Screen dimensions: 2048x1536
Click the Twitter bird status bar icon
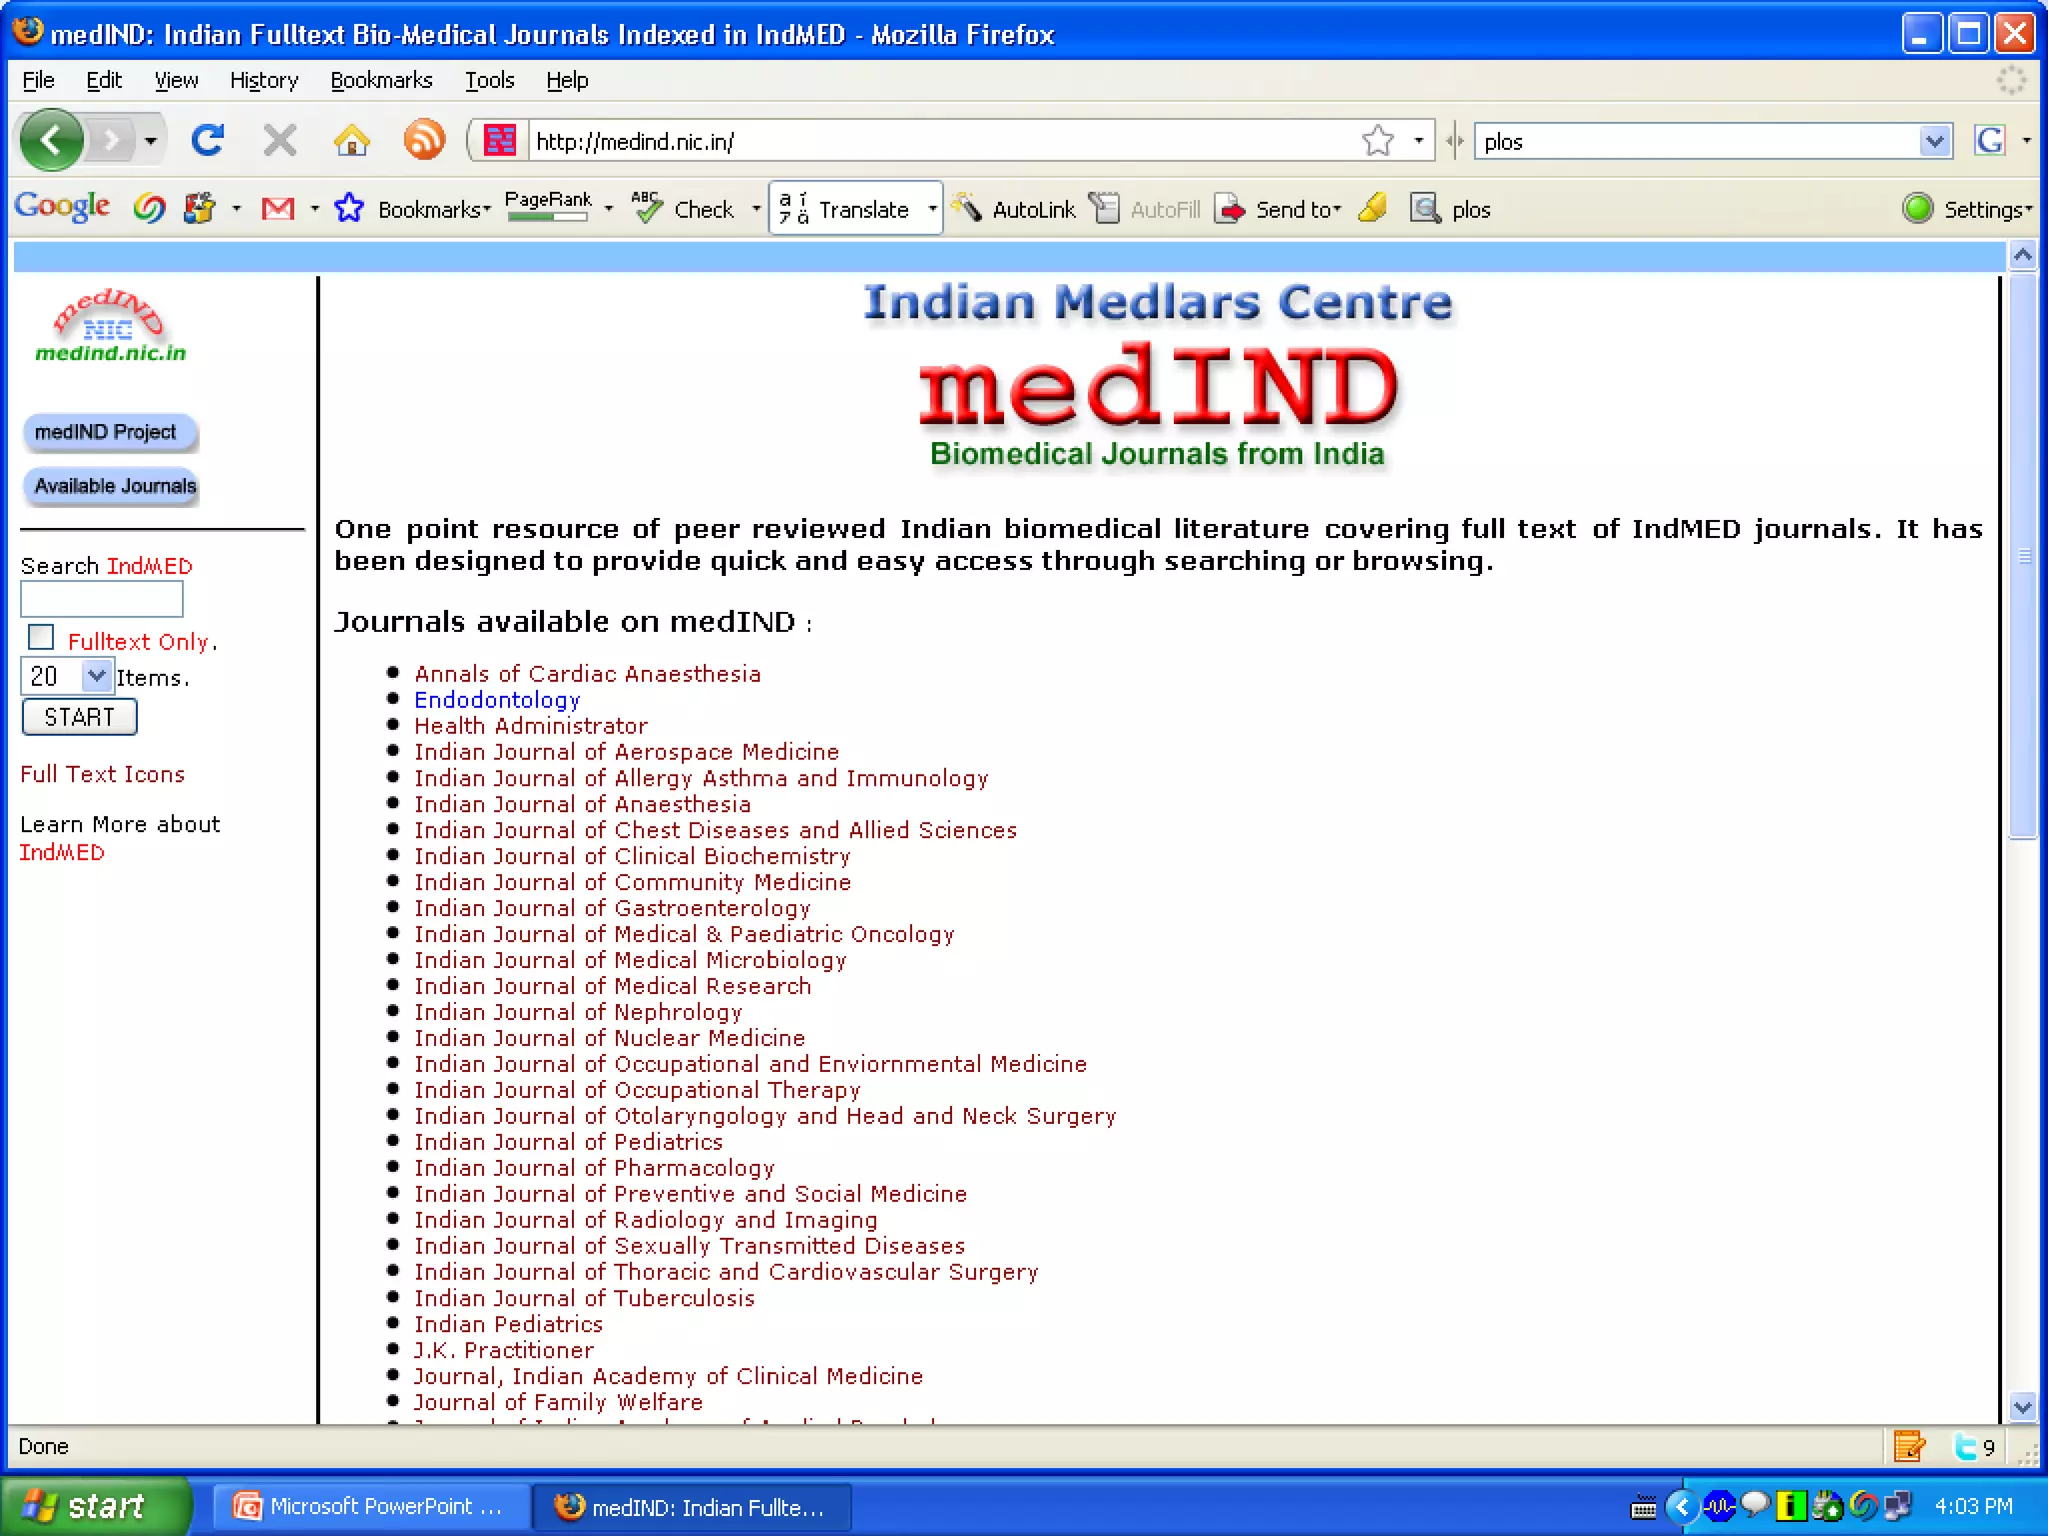click(1965, 1446)
